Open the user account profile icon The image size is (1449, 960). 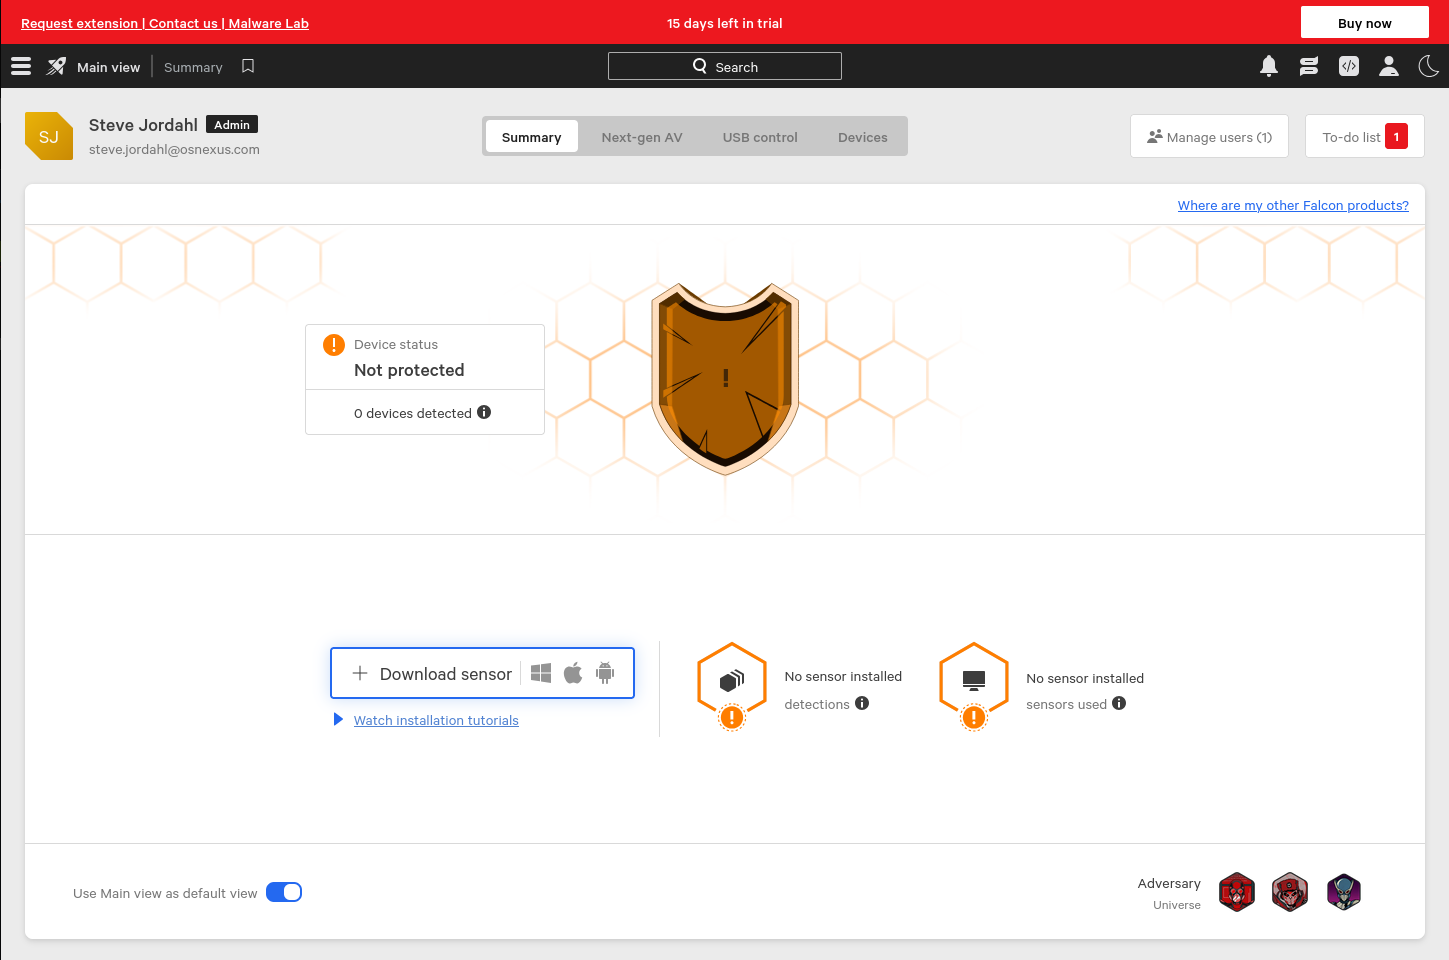pyautogui.click(x=1389, y=66)
